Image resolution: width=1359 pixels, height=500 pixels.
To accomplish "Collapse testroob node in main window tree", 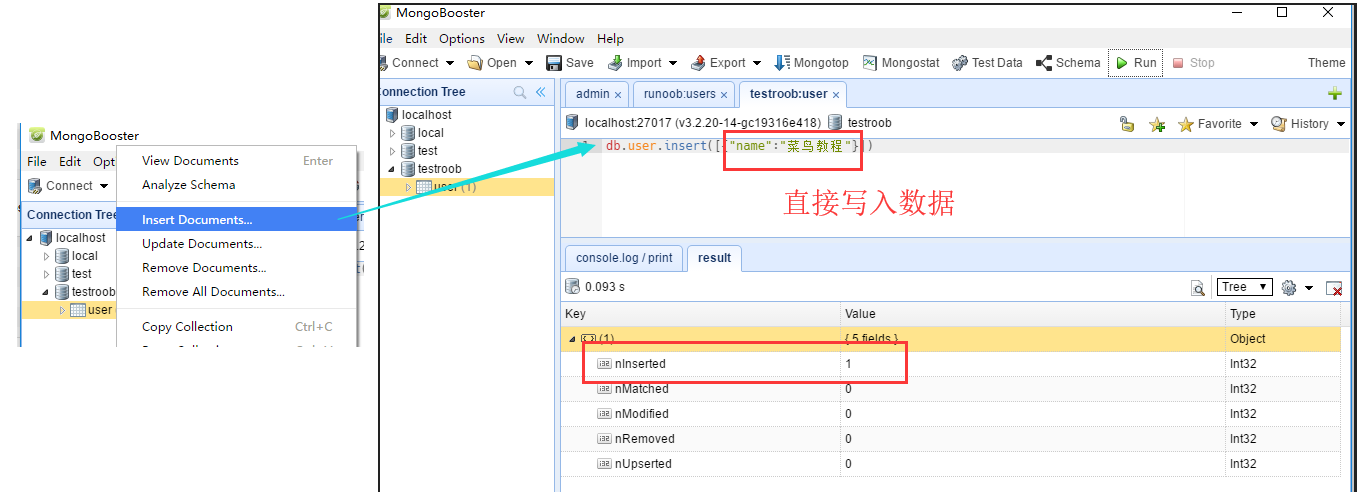I will (x=393, y=169).
